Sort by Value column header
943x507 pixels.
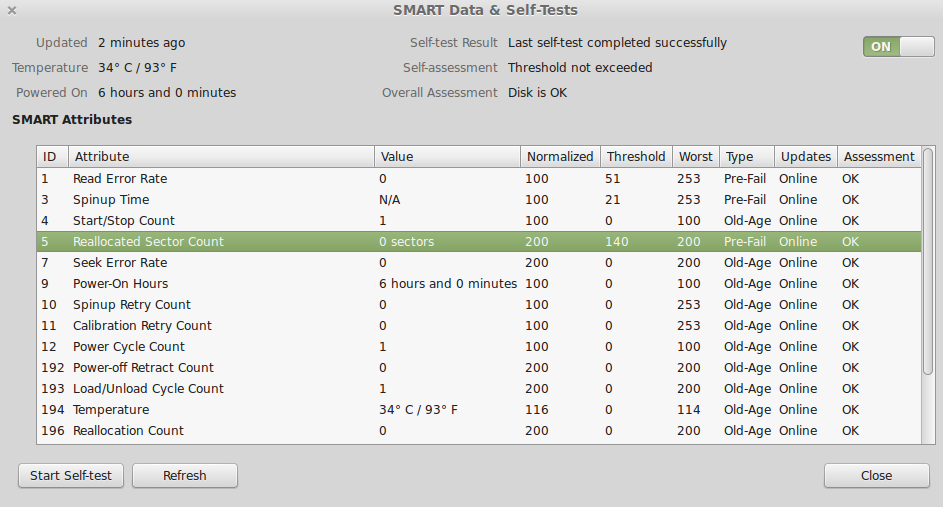pyautogui.click(x=447, y=156)
